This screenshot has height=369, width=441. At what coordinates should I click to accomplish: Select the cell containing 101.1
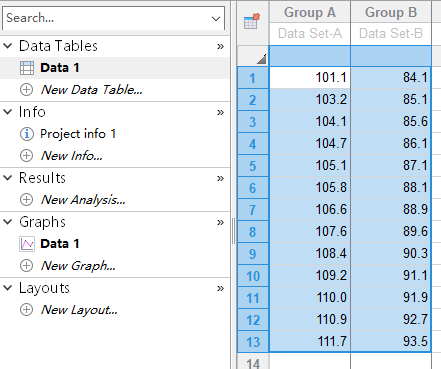310,78
